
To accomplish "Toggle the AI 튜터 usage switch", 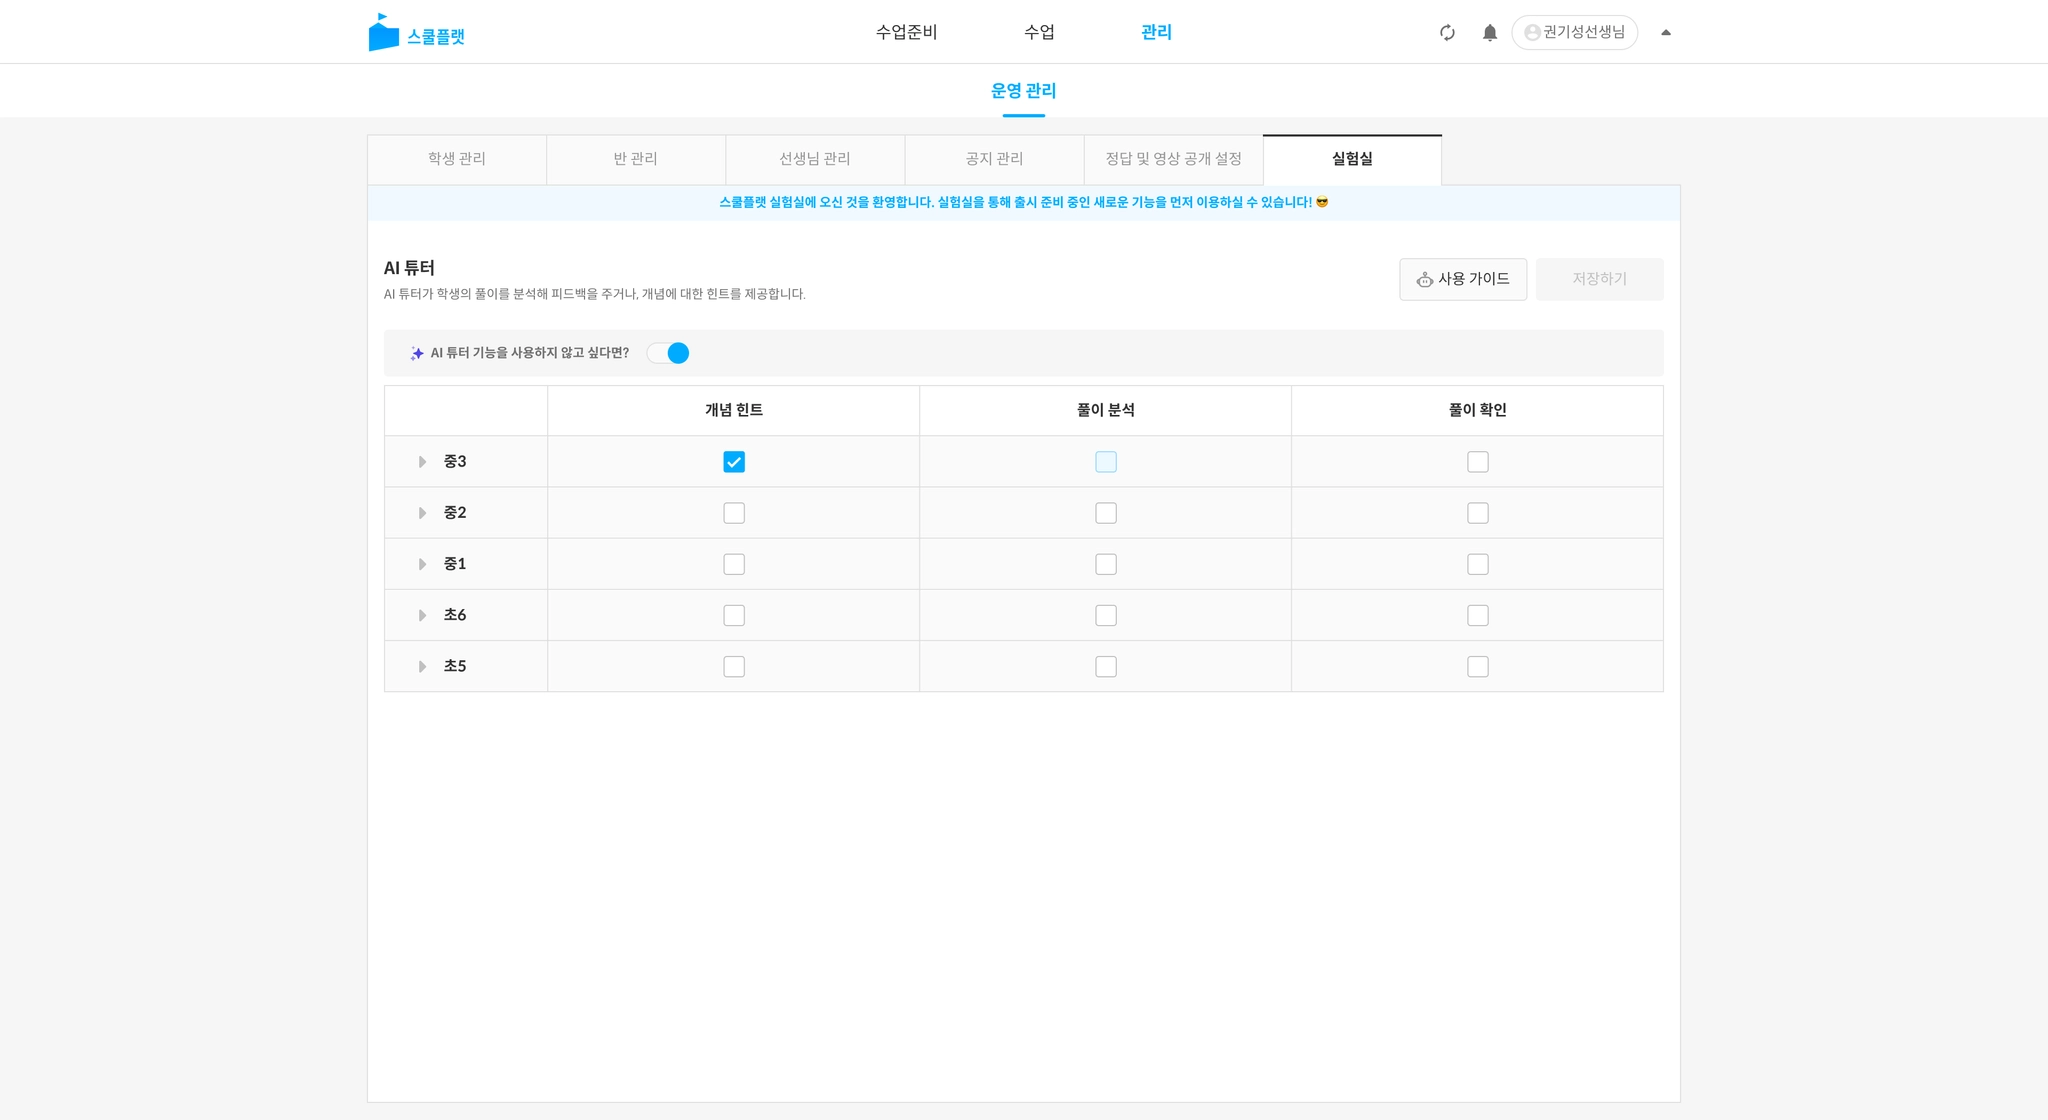I will click(x=668, y=353).
